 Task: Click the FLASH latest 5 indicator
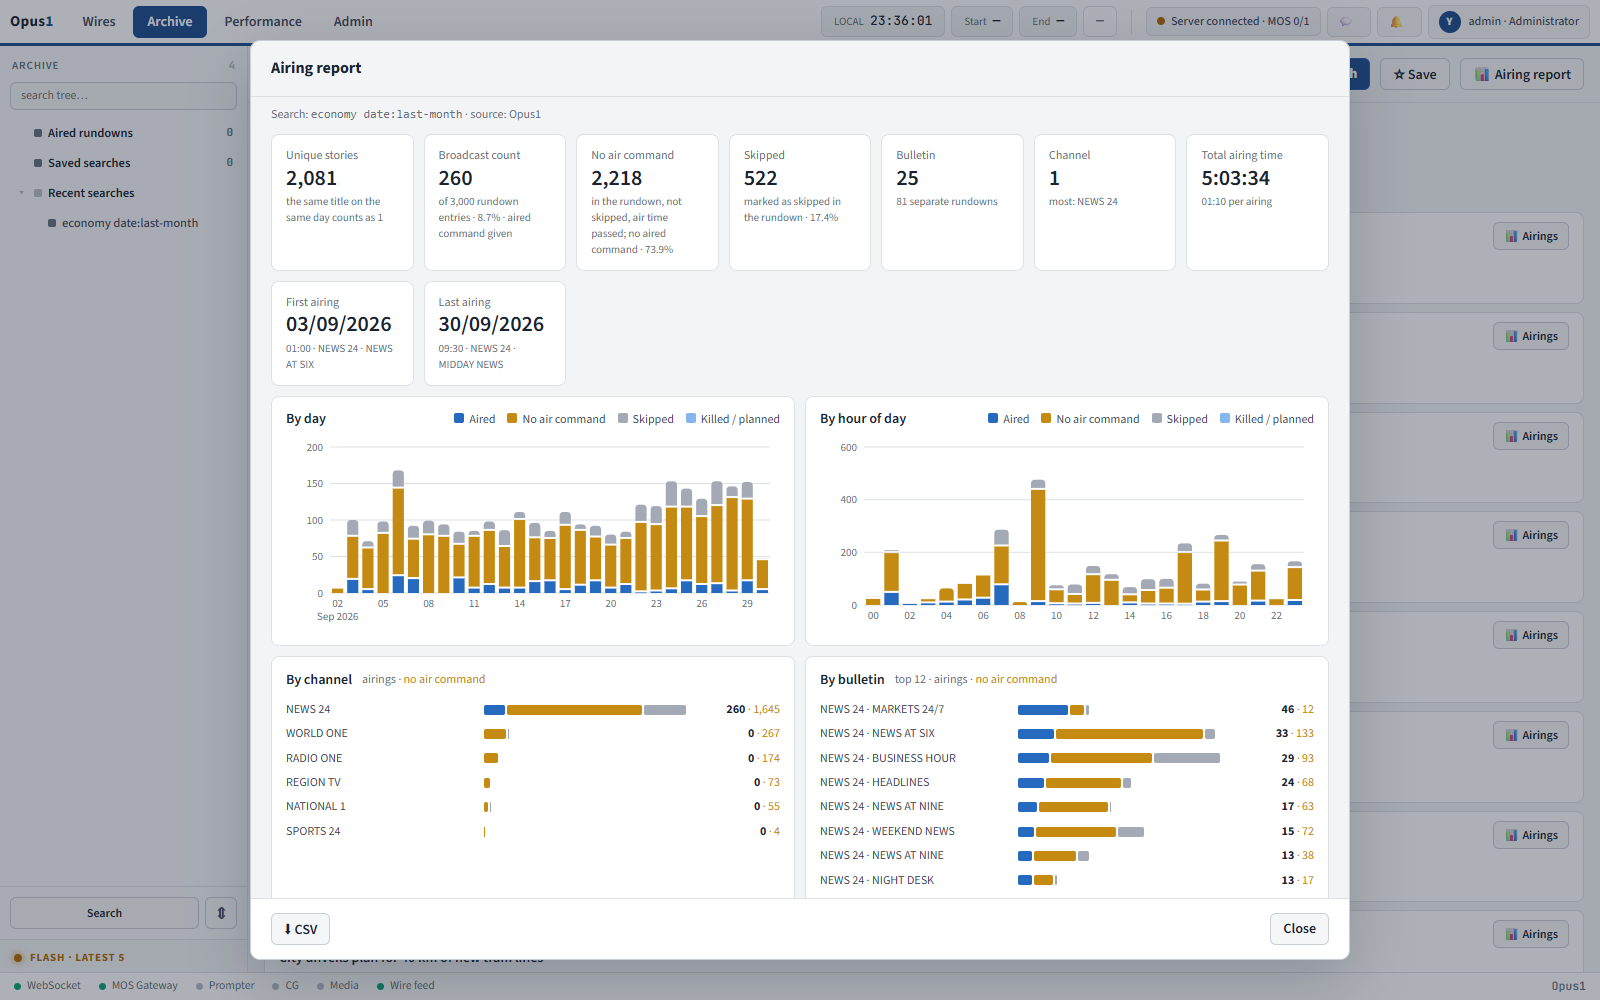[69, 958]
